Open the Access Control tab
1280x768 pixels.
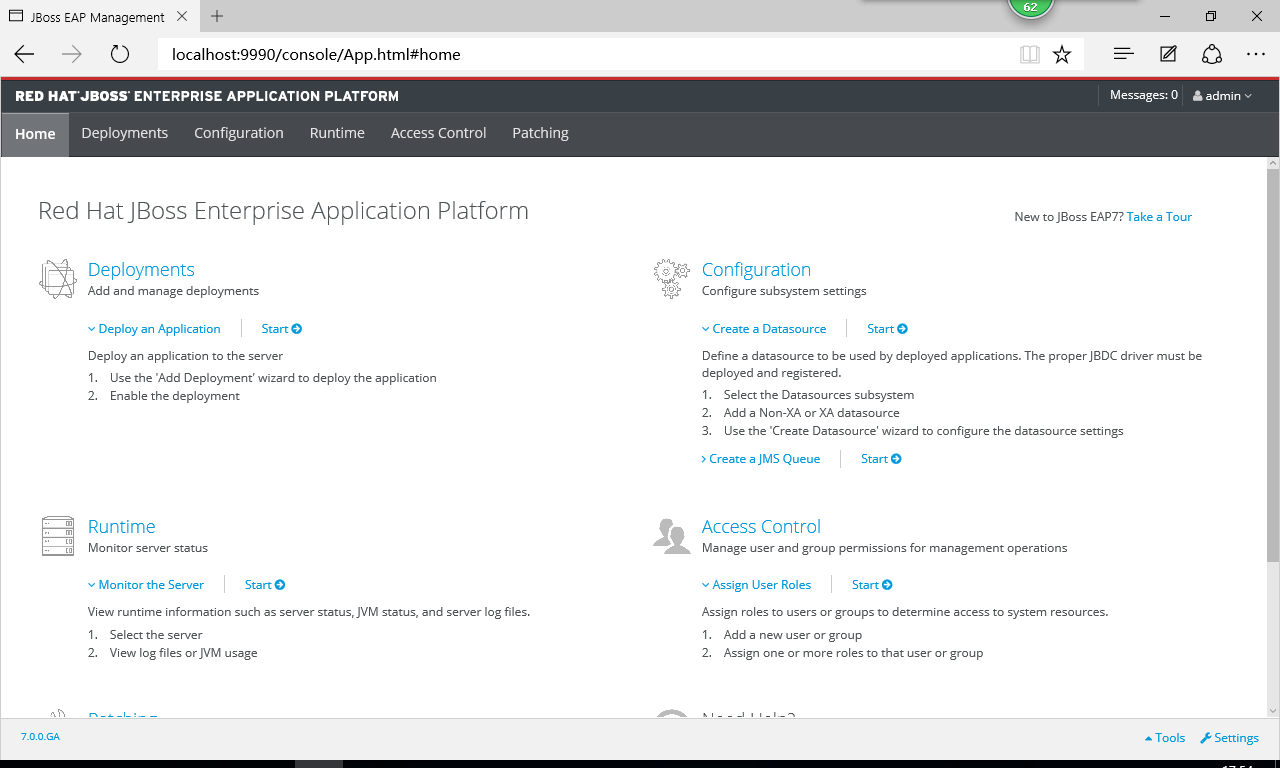click(438, 133)
